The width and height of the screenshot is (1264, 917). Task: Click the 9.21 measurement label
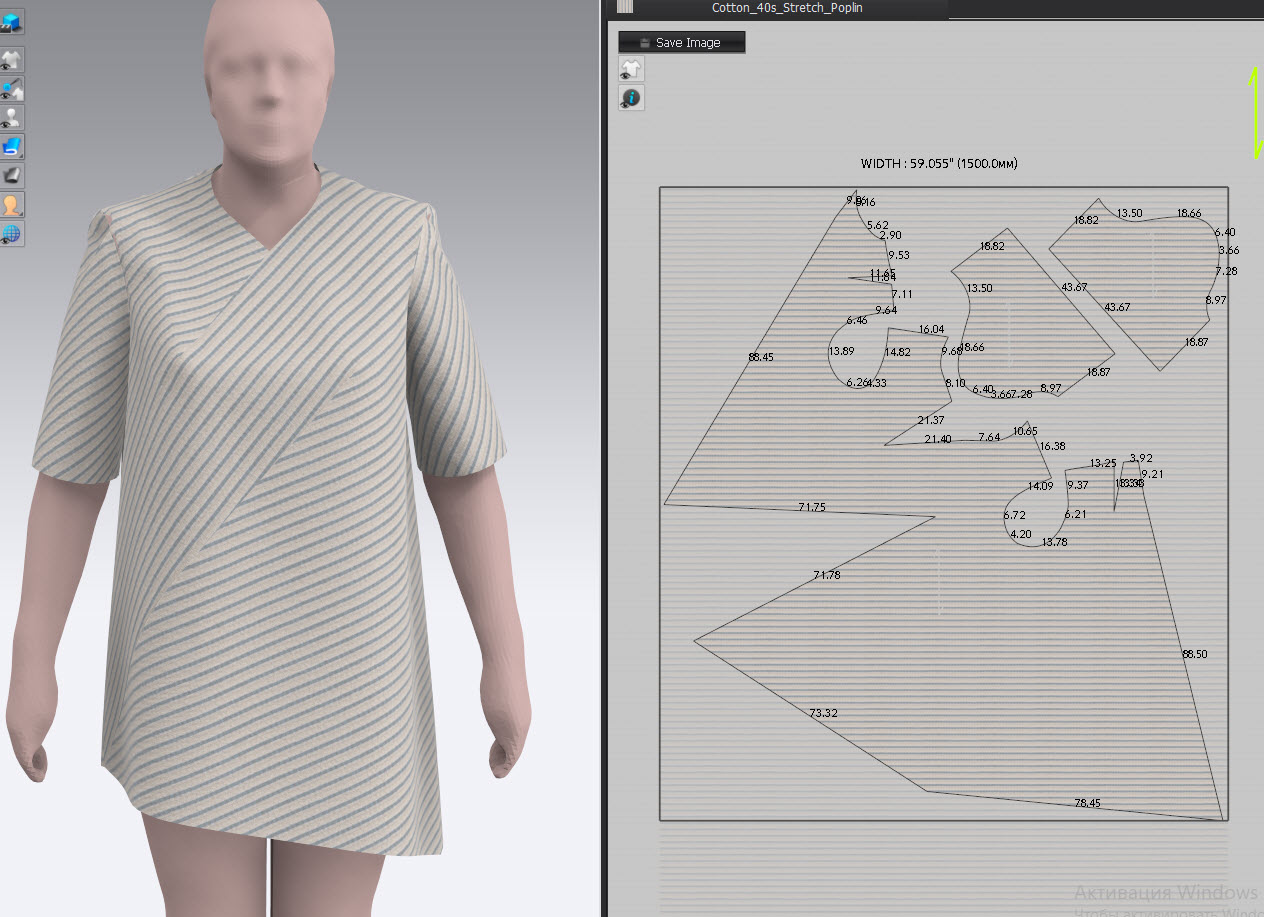pyautogui.click(x=1152, y=474)
